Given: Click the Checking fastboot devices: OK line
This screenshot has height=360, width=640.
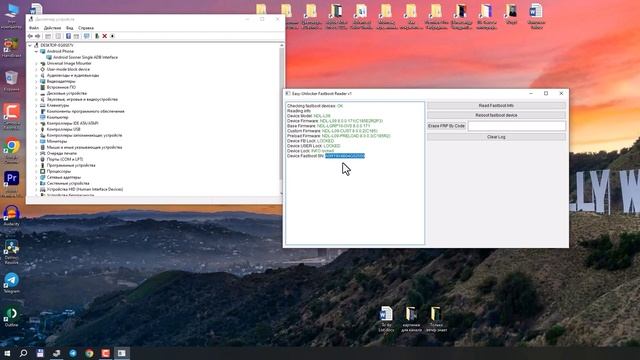Looking at the screenshot, I should click(x=315, y=106).
